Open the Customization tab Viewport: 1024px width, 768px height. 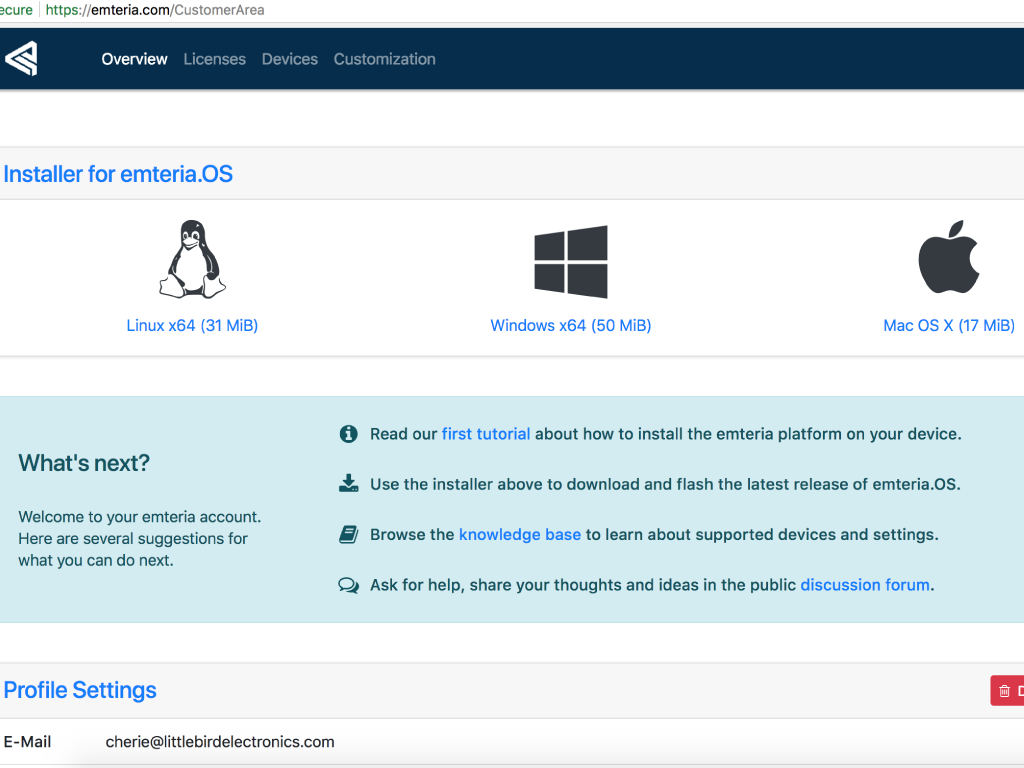[385, 59]
